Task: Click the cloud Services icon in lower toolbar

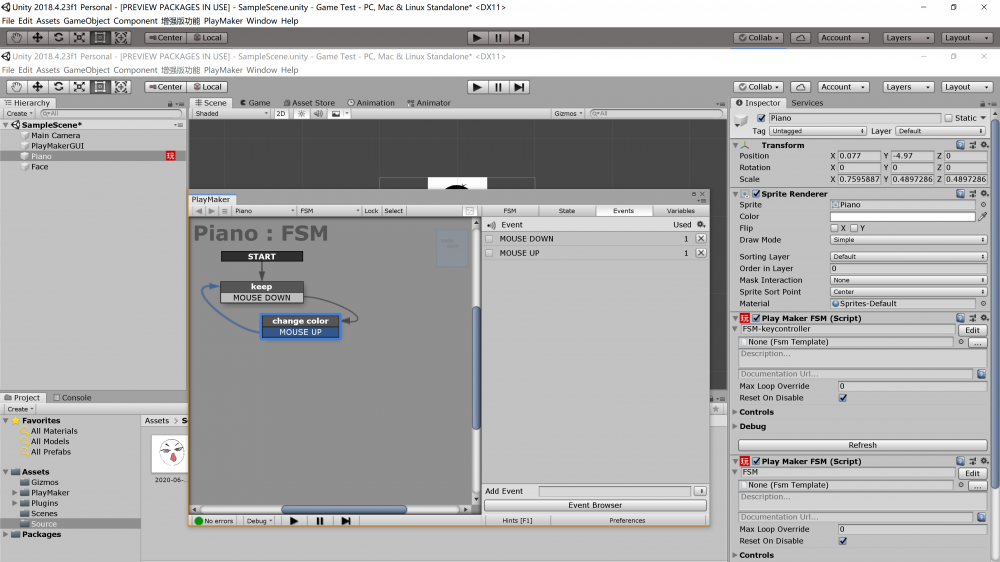Action: tap(800, 87)
